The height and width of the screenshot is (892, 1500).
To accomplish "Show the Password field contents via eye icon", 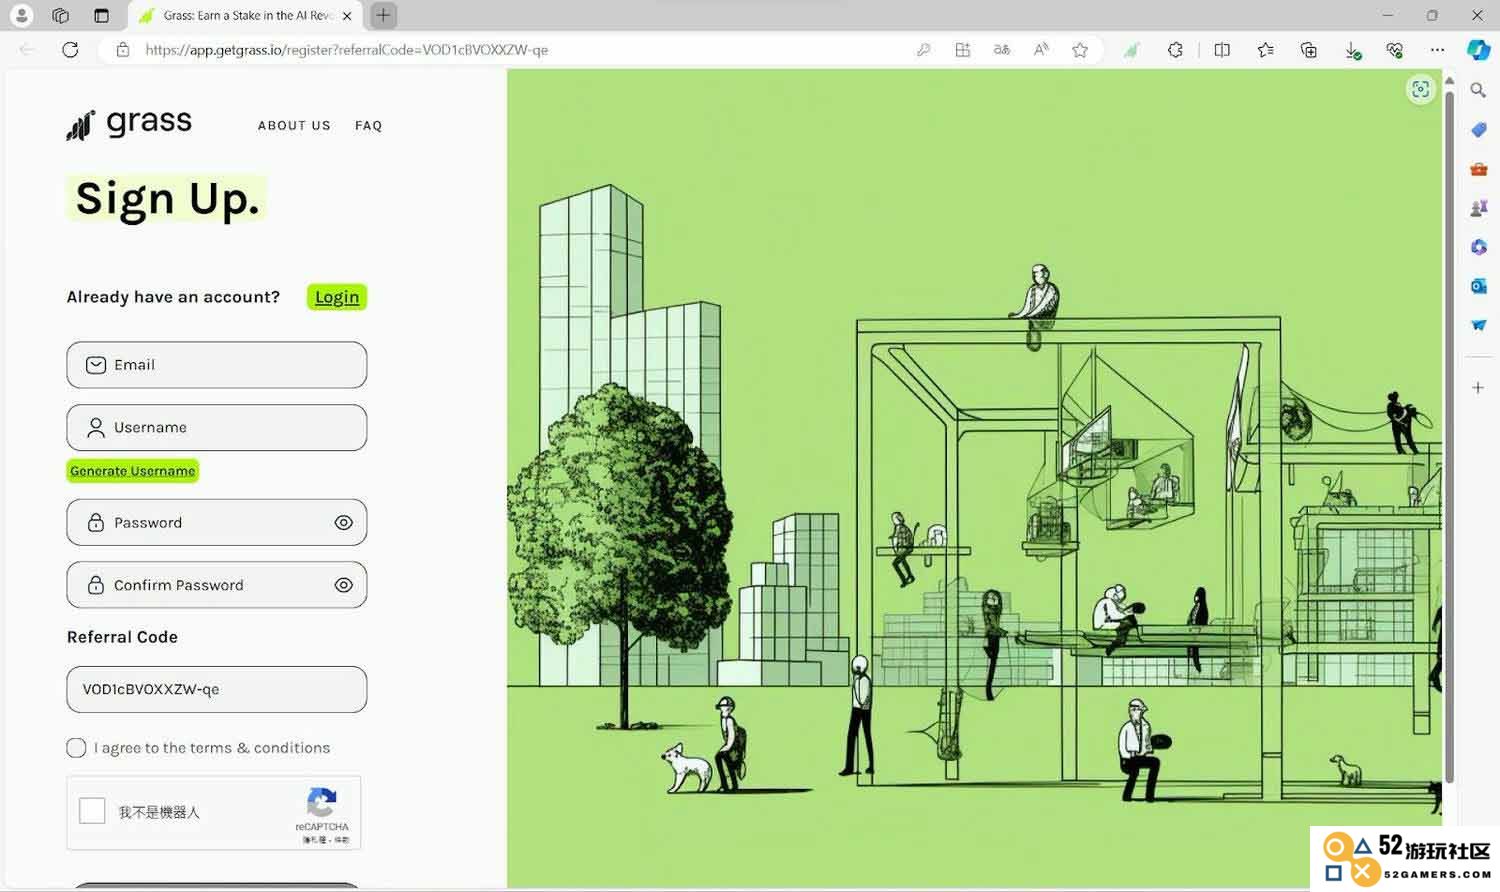I will click(343, 523).
